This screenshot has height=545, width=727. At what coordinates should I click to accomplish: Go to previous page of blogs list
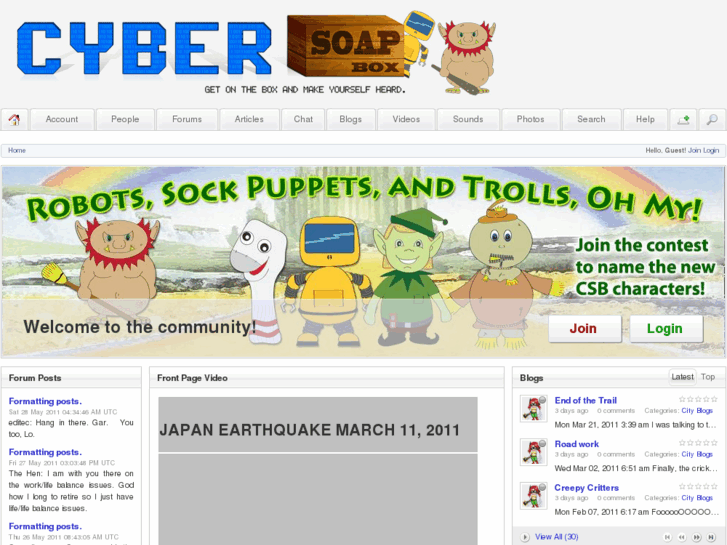coord(682,537)
